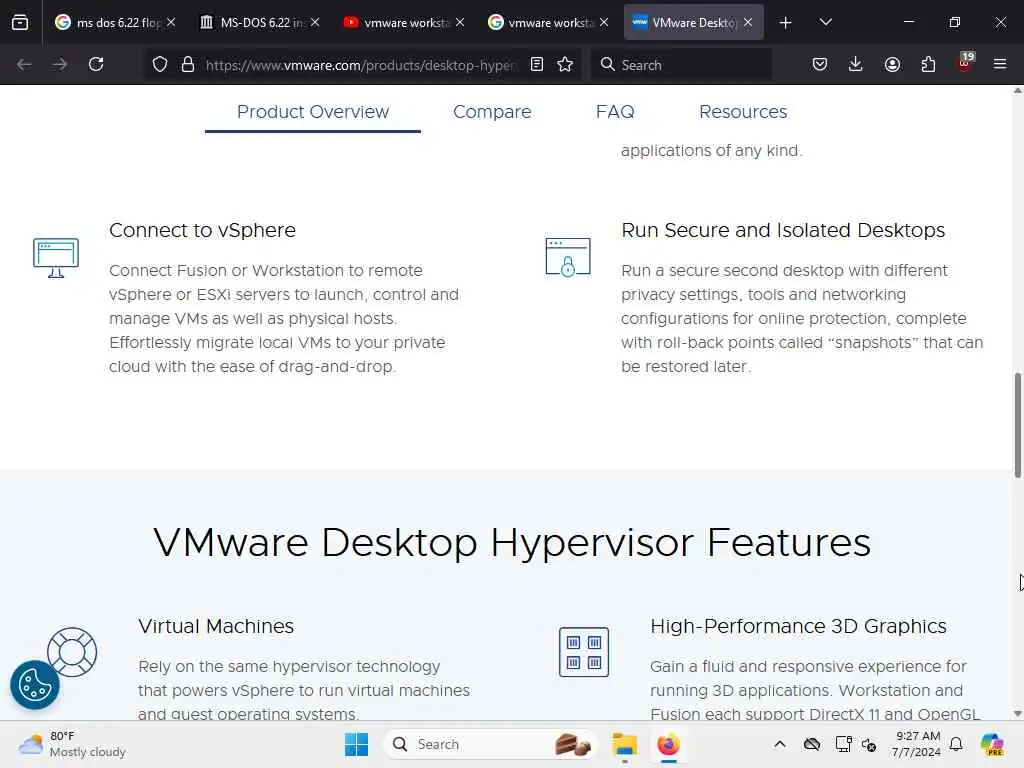This screenshot has height=768, width=1024.
Task: Go back to the previous page
Action: pyautogui.click(x=24, y=64)
